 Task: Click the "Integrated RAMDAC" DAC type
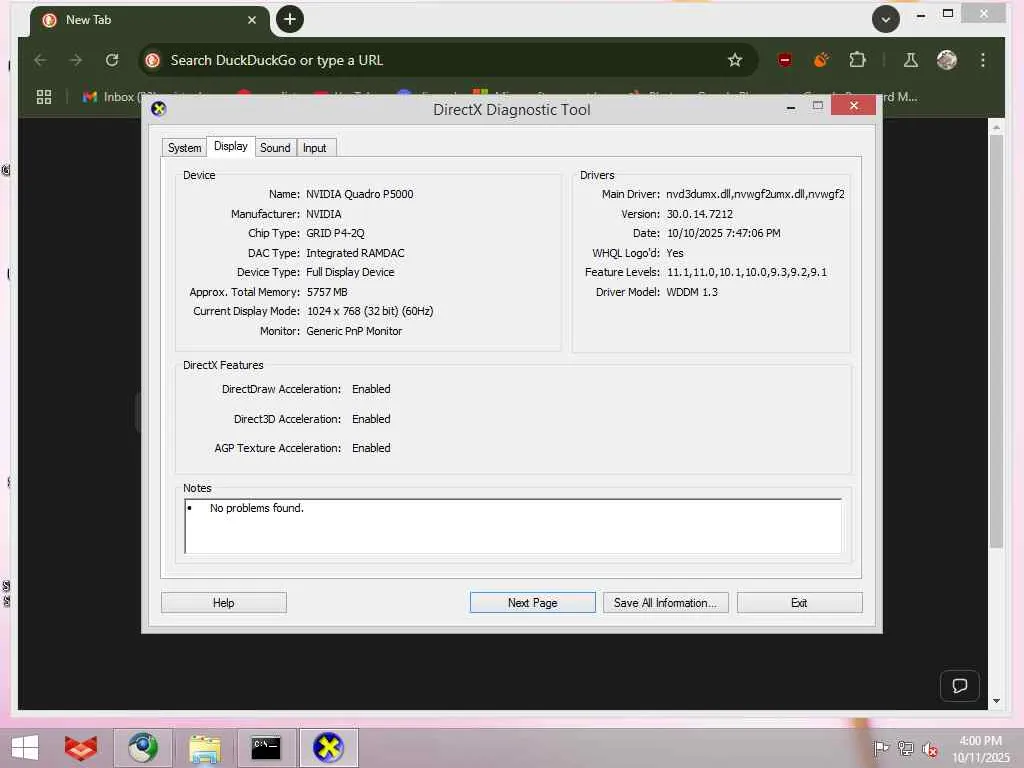tap(355, 253)
